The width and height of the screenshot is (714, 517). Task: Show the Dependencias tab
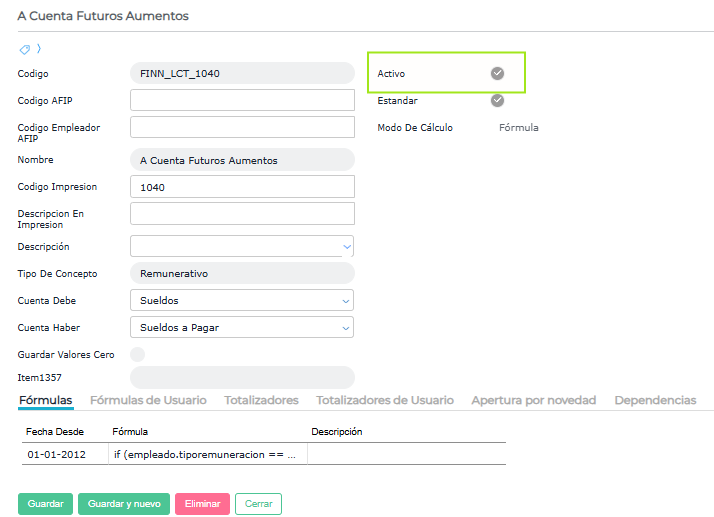[x=655, y=400]
